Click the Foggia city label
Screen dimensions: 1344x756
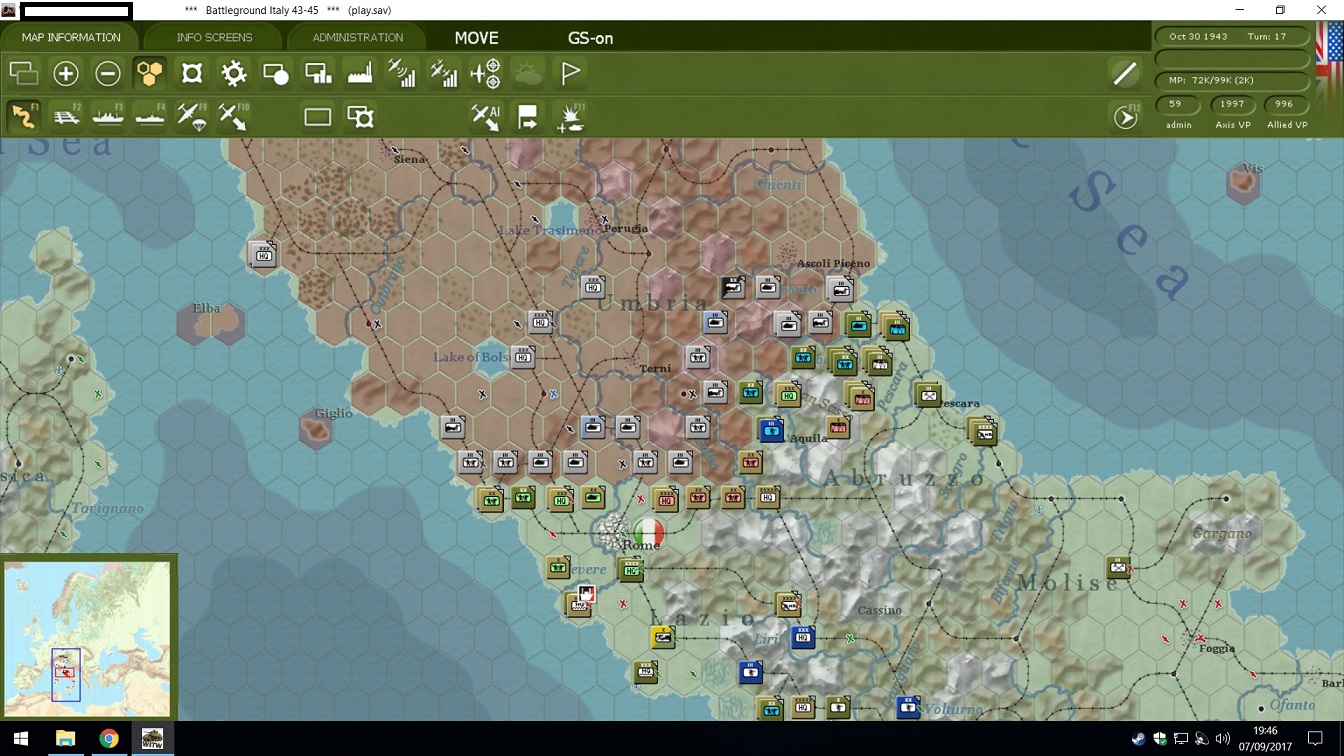(x=1216, y=648)
